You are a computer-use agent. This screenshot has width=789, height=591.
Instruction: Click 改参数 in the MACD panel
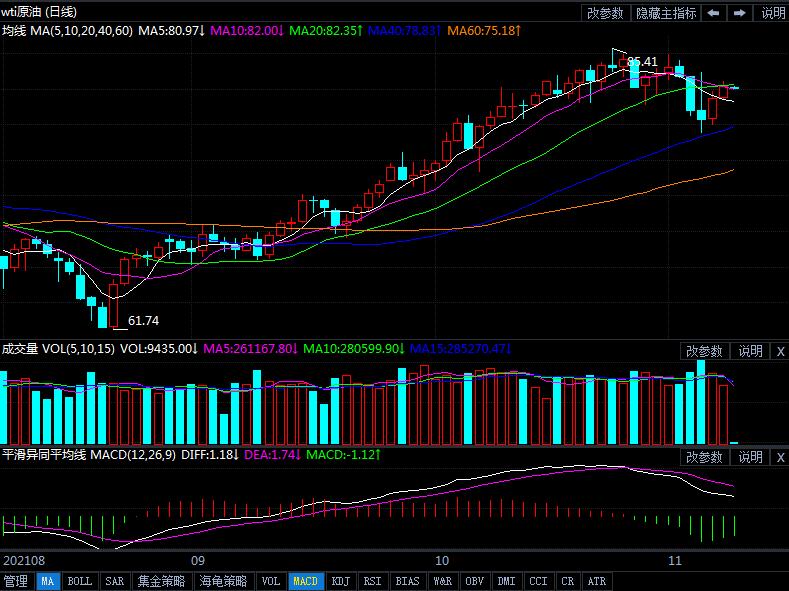click(704, 457)
